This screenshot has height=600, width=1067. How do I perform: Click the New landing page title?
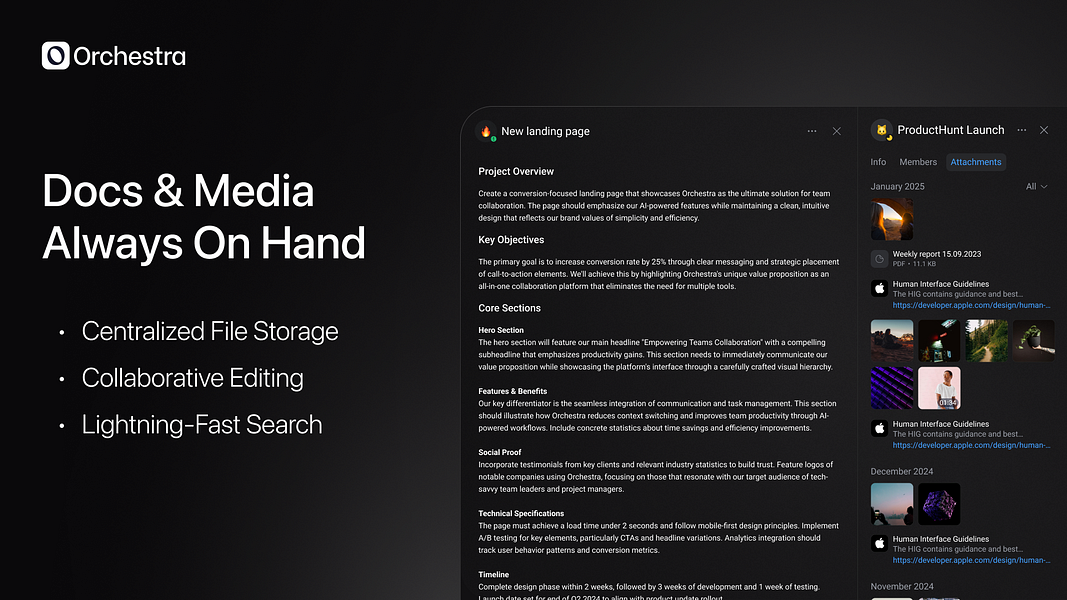click(x=545, y=131)
